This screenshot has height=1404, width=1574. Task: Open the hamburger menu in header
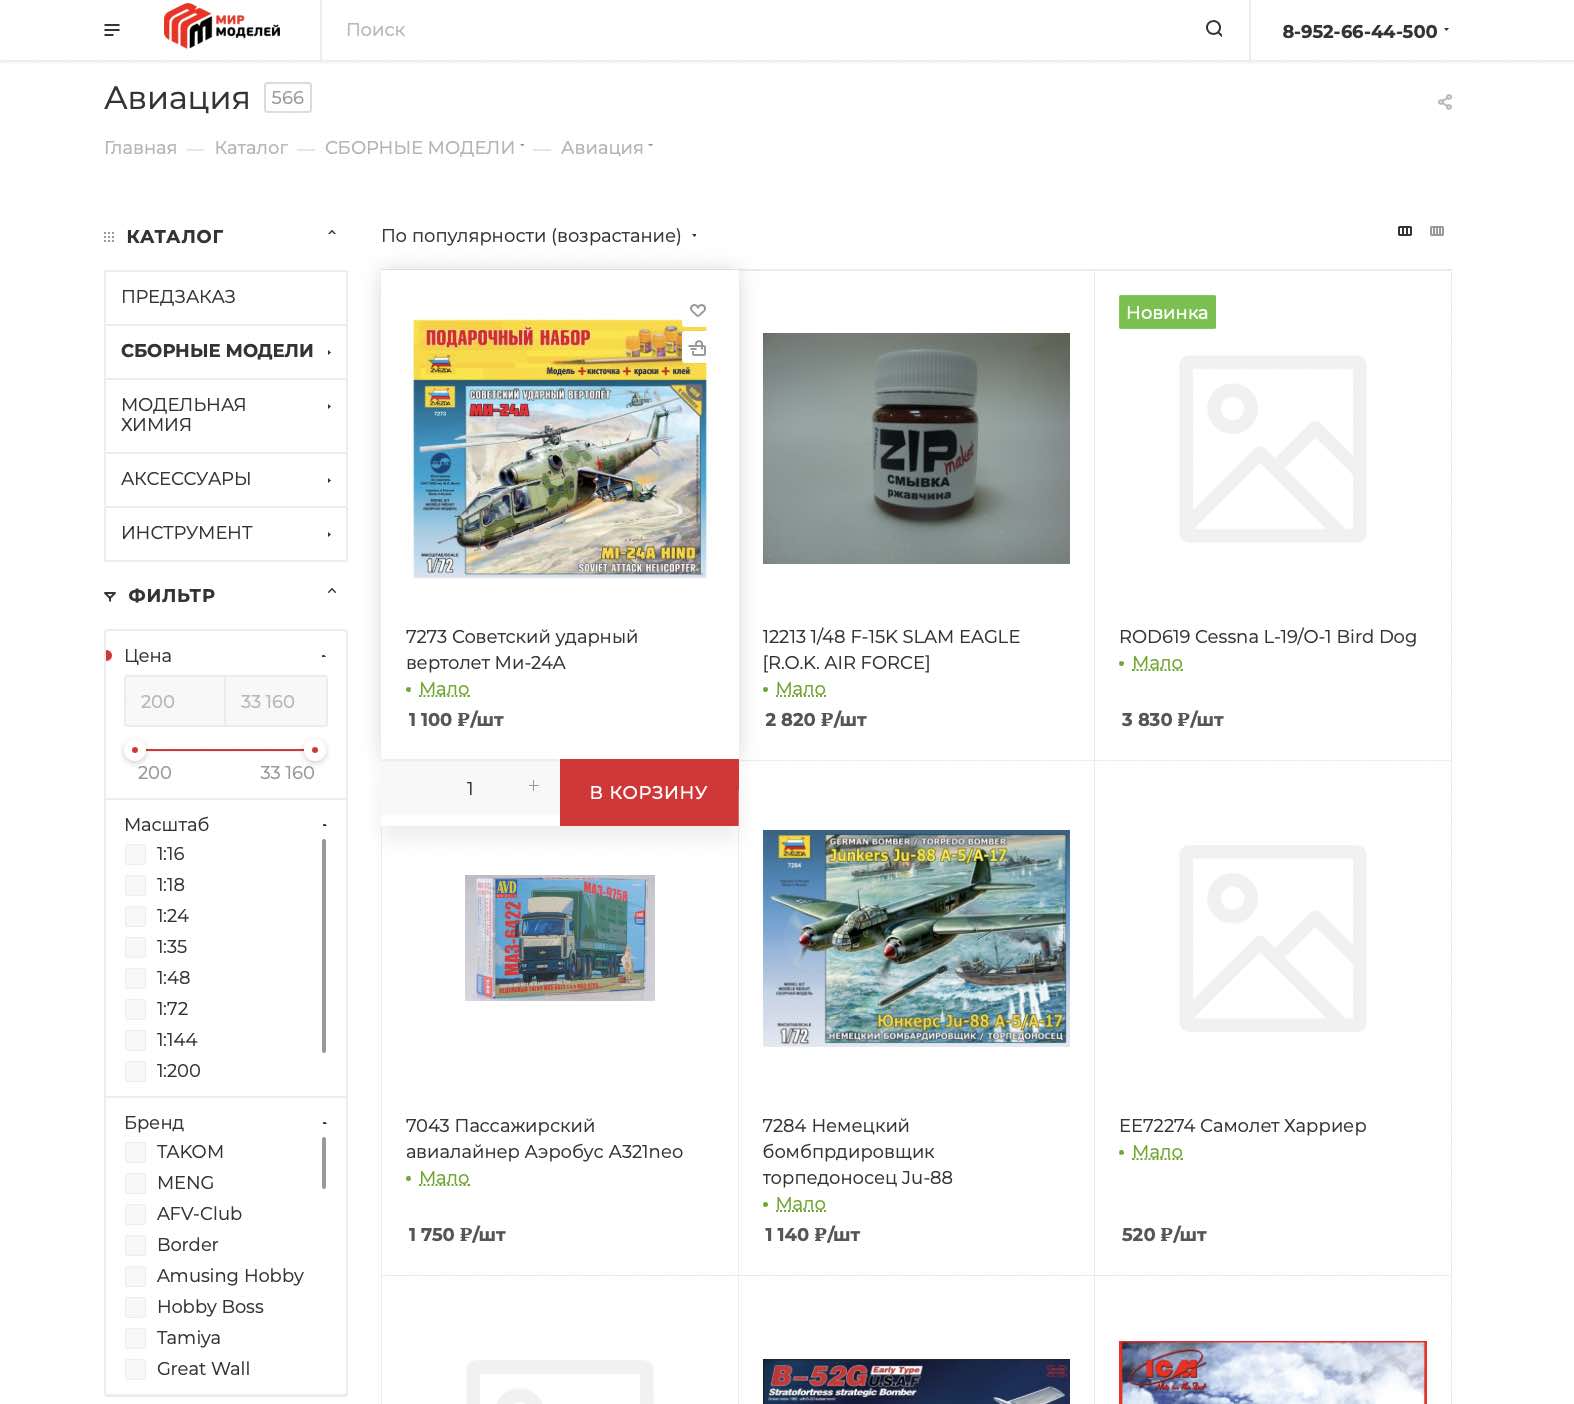(x=112, y=30)
